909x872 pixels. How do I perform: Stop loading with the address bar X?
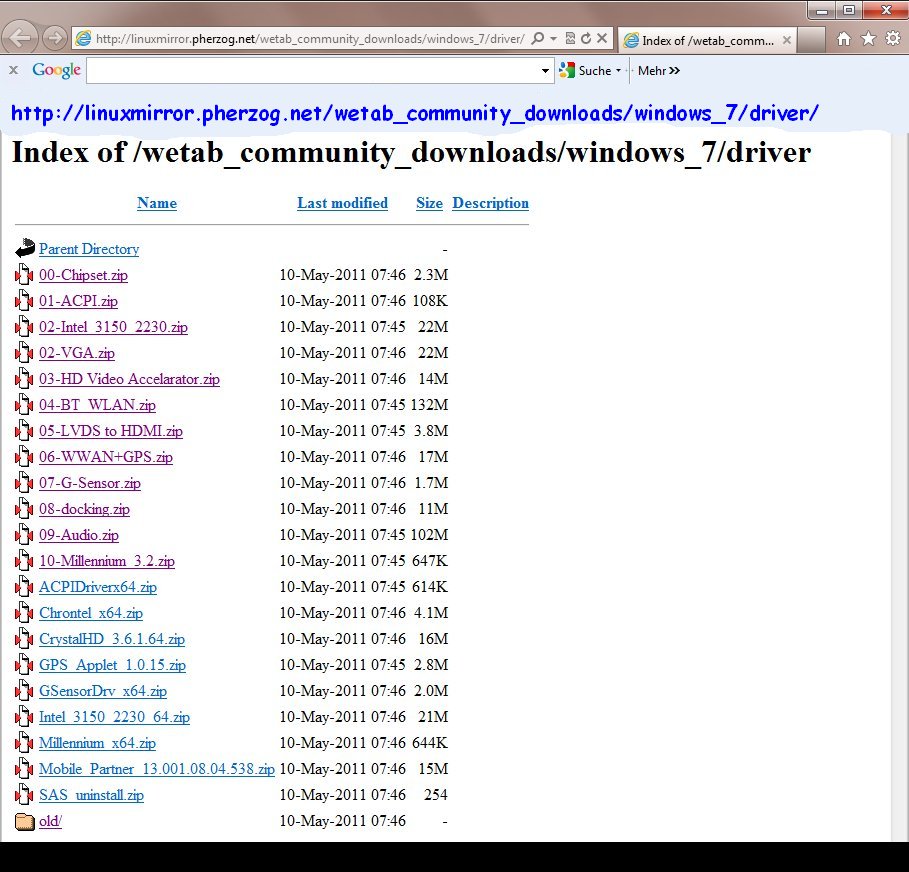[x=602, y=38]
